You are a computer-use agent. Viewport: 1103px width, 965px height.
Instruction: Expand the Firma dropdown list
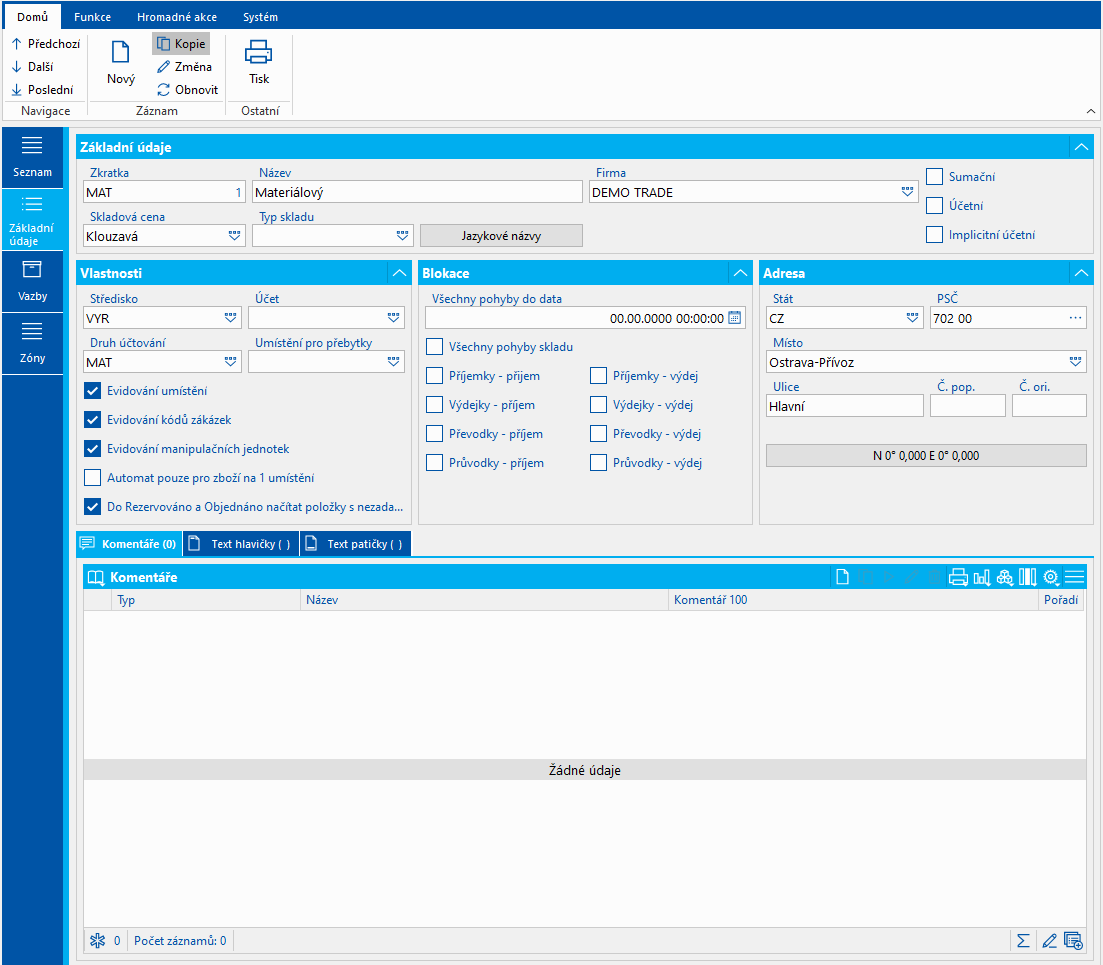(907, 192)
